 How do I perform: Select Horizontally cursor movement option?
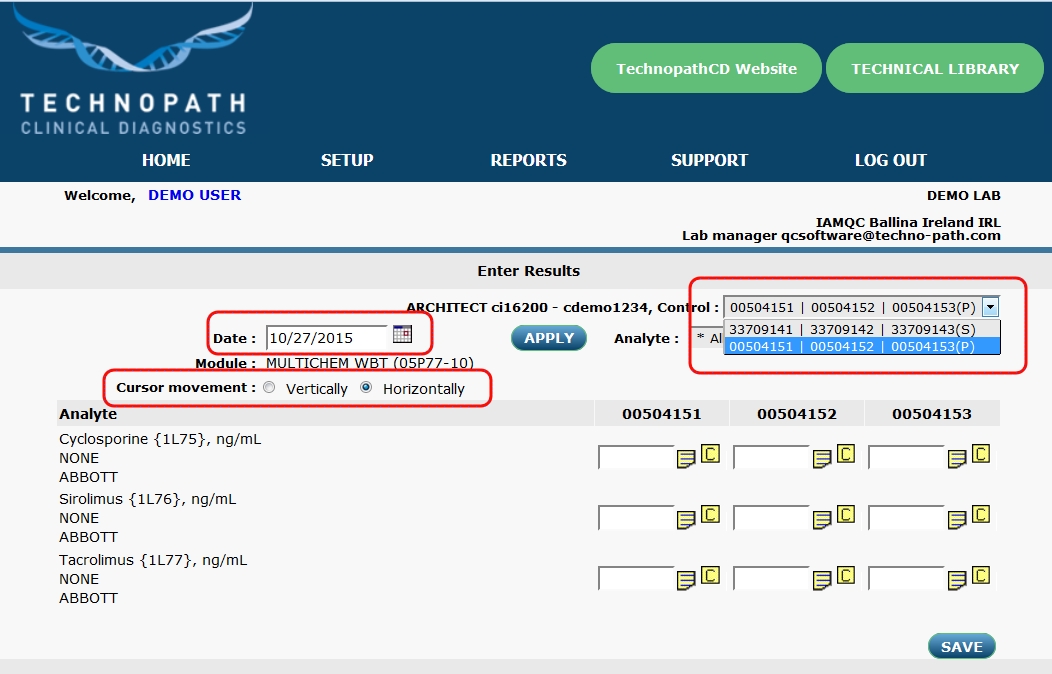pos(366,388)
